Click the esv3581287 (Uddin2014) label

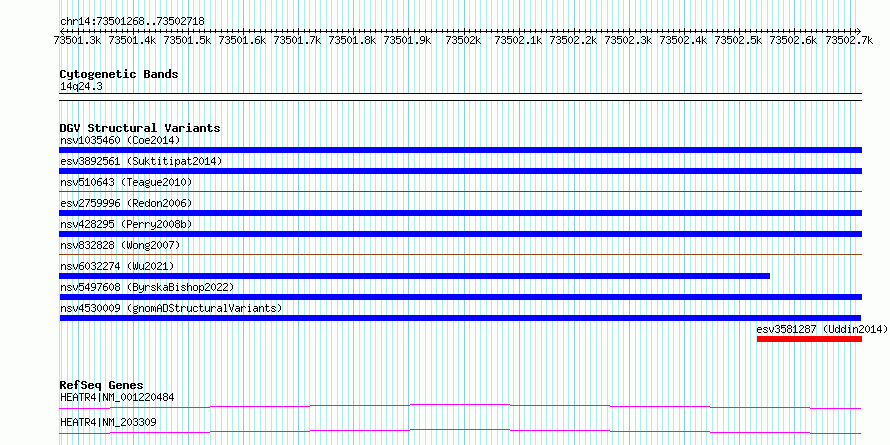[821, 329]
